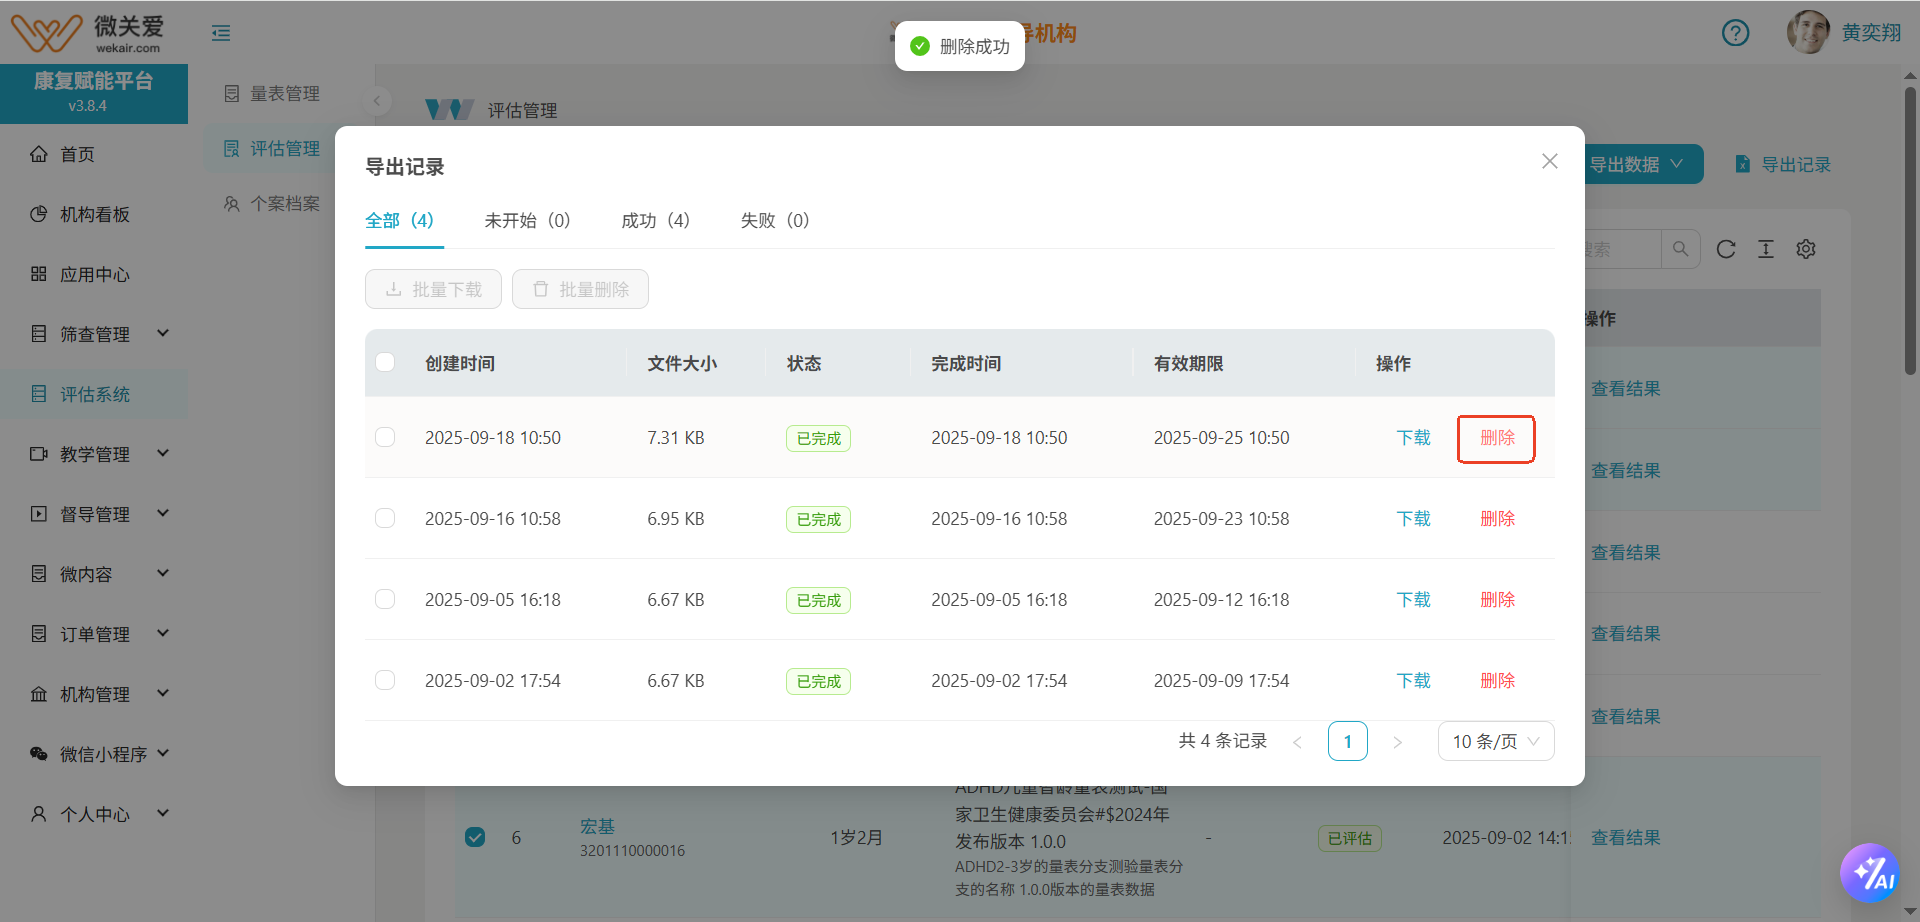Image resolution: width=1920 pixels, height=922 pixels.
Task: Switch to the 成功 (4) tab
Action: click(655, 220)
